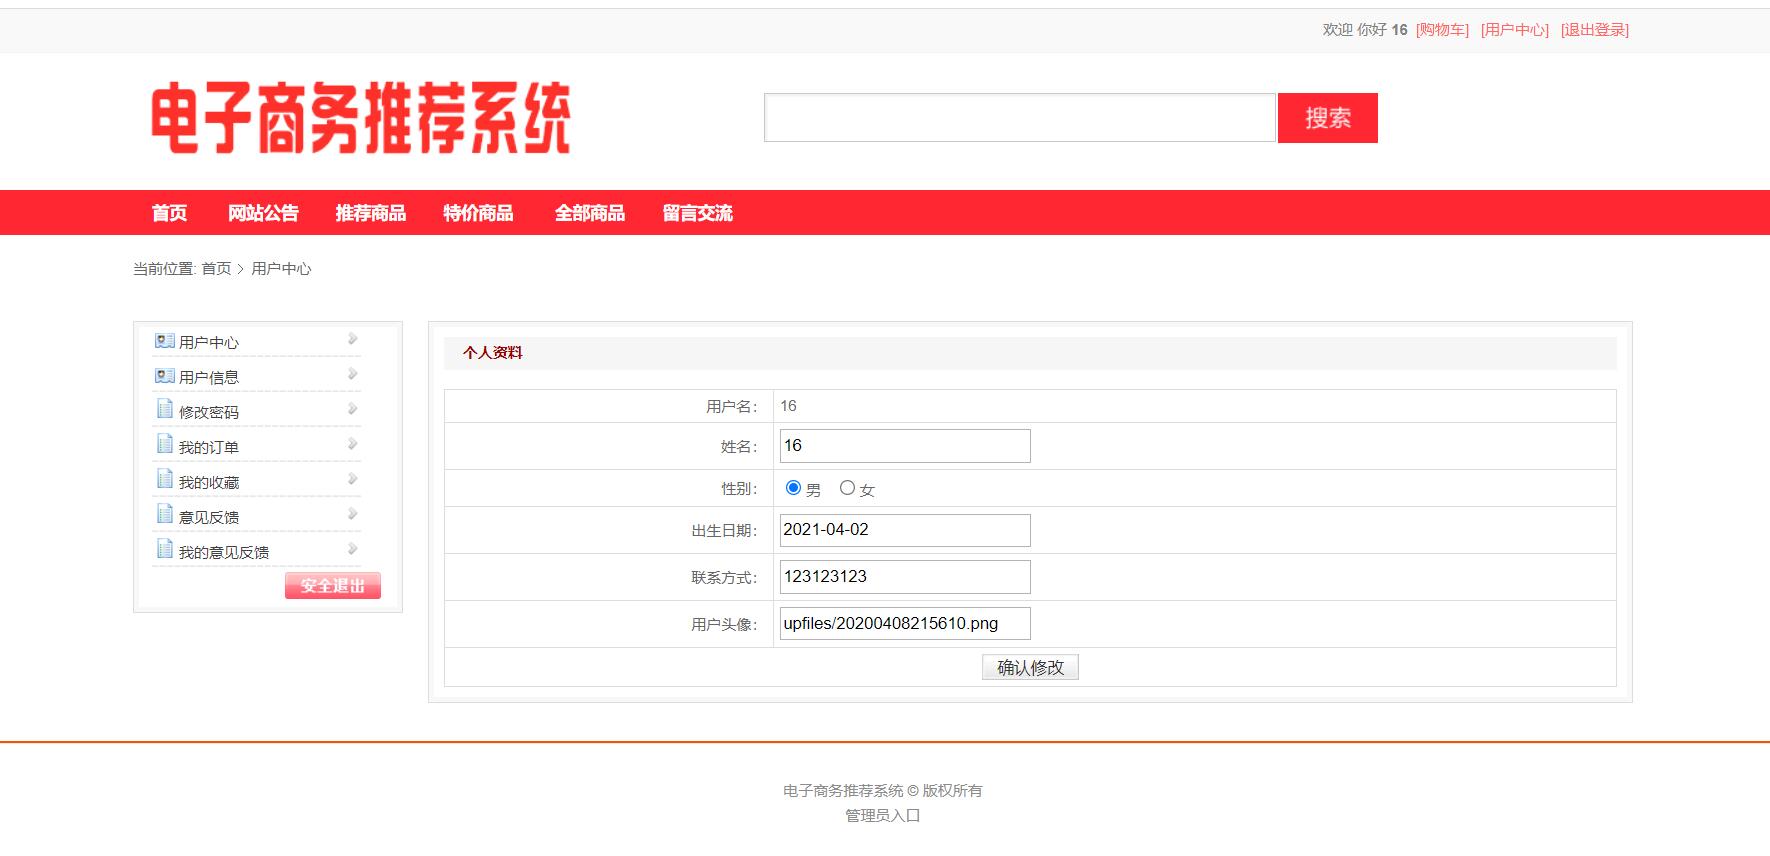Image resolution: width=1770 pixels, height=856 pixels.
Task: Go to 推荐商品 in the nav bar
Action: [371, 213]
